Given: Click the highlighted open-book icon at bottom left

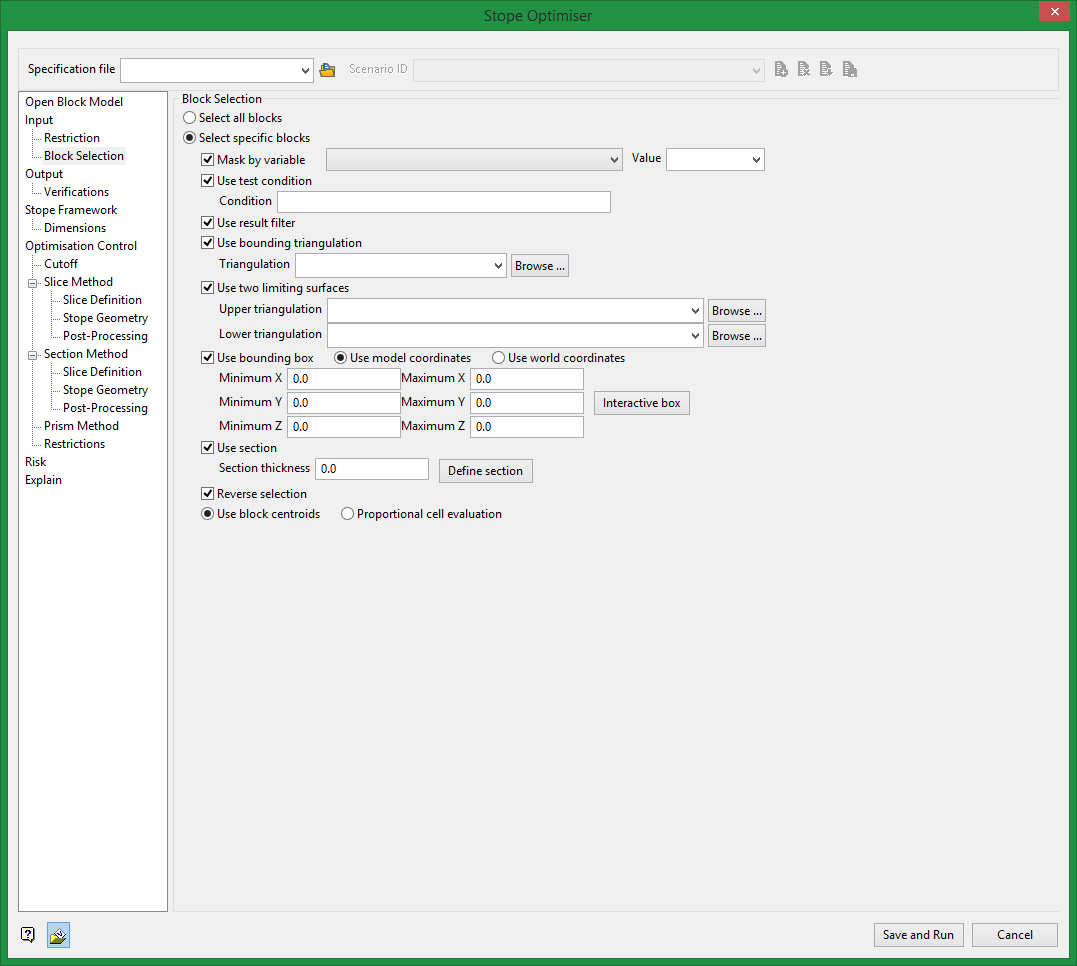Looking at the screenshot, I should coord(58,935).
